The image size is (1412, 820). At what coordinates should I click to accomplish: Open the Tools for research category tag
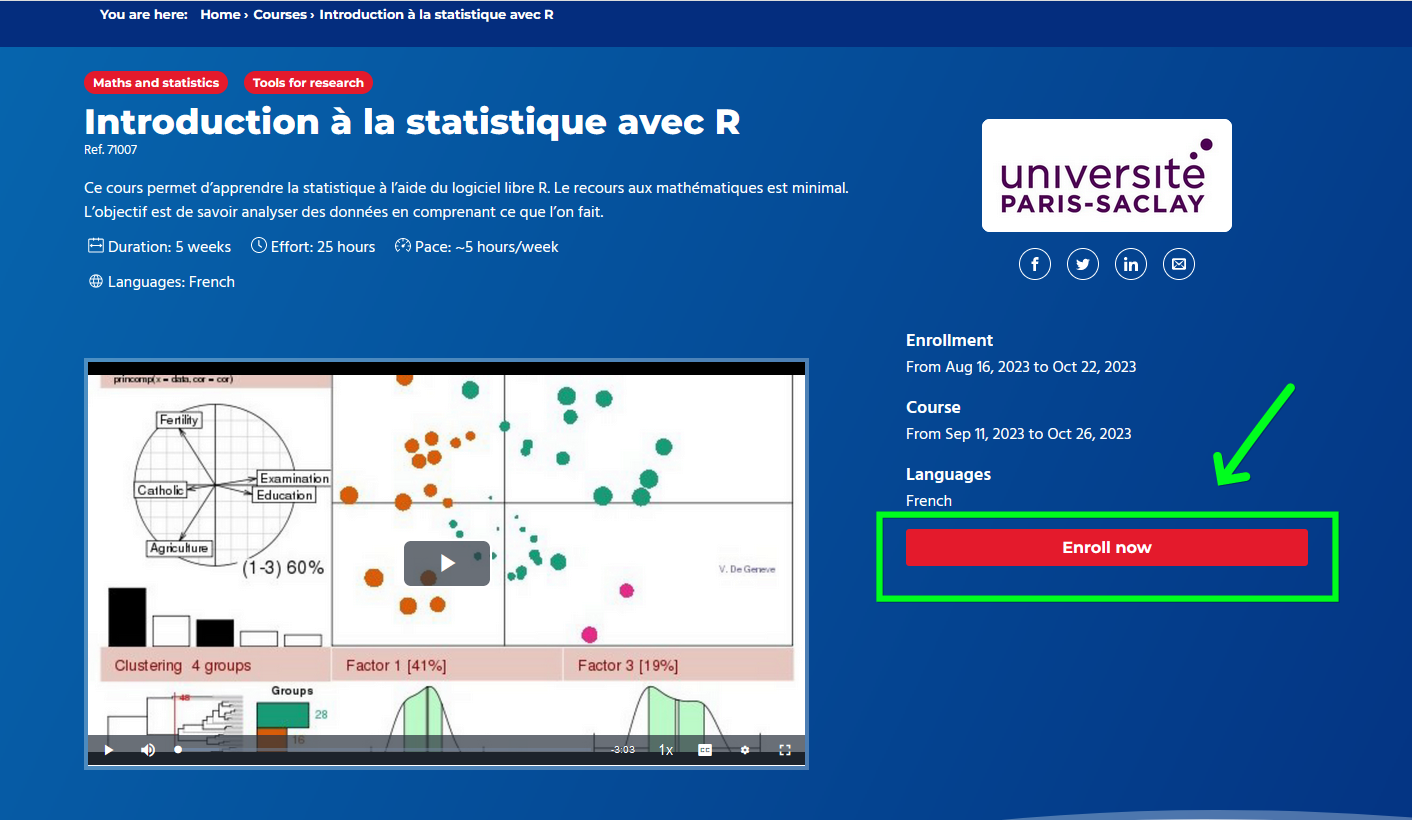308,83
